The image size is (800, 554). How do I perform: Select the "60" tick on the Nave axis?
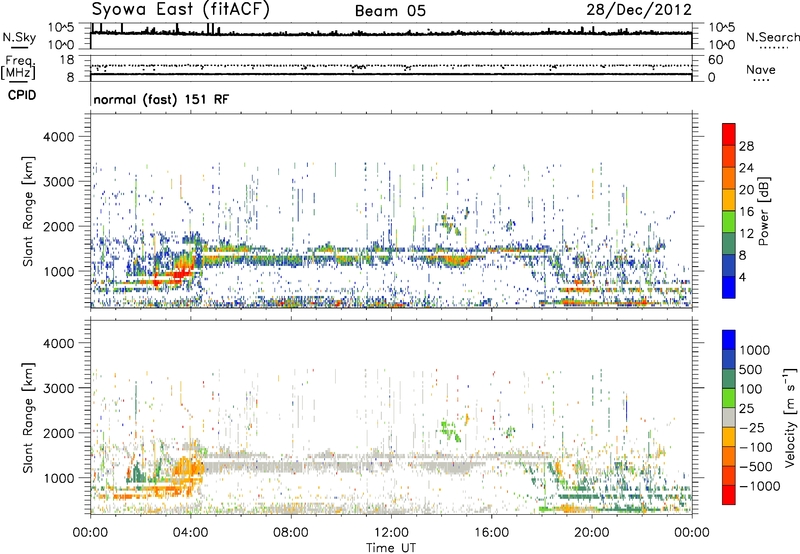(x=715, y=60)
